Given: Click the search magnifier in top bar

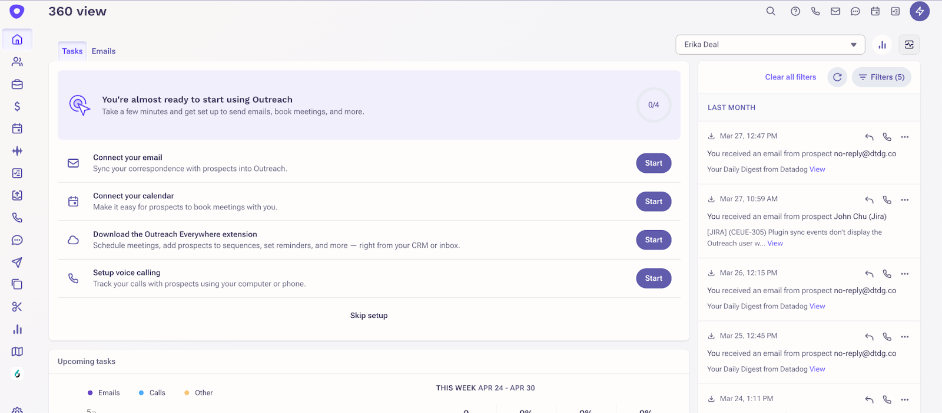Looking at the screenshot, I should pyautogui.click(x=771, y=11).
